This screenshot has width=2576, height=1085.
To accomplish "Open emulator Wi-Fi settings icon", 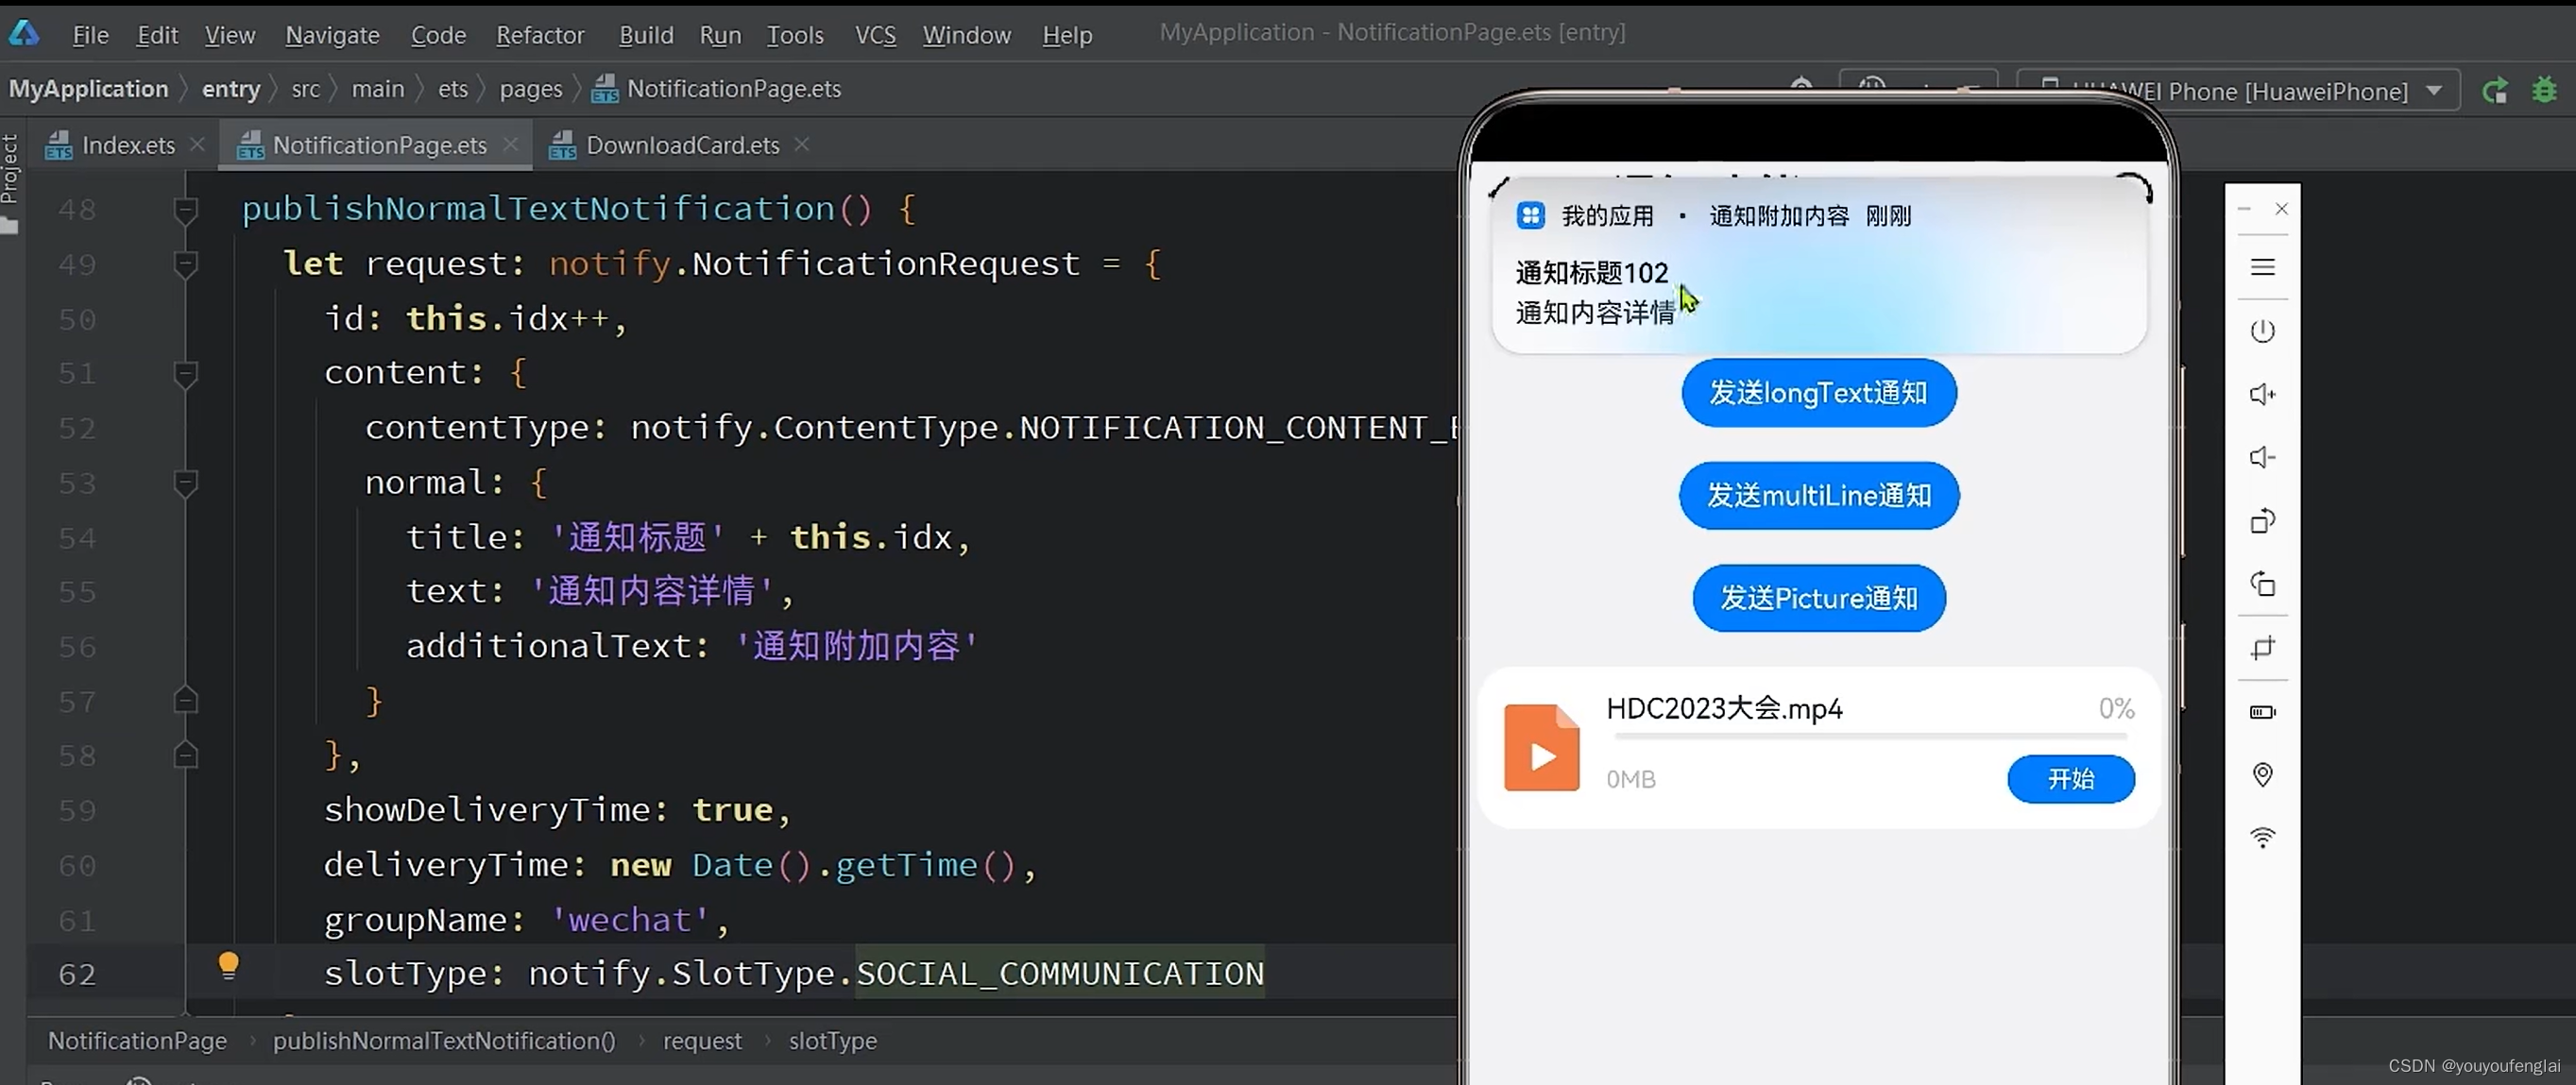I will pyautogui.click(x=2262, y=837).
